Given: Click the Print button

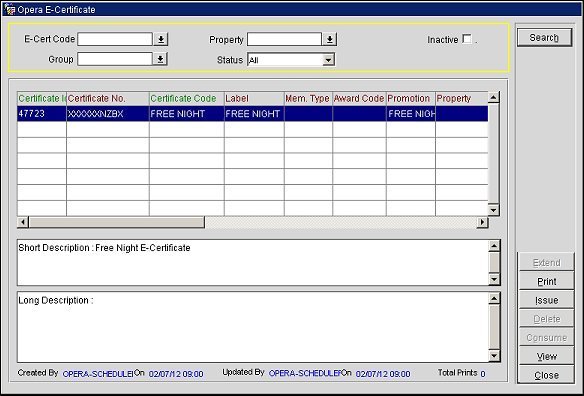Looking at the screenshot, I should (x=546, y=281).
